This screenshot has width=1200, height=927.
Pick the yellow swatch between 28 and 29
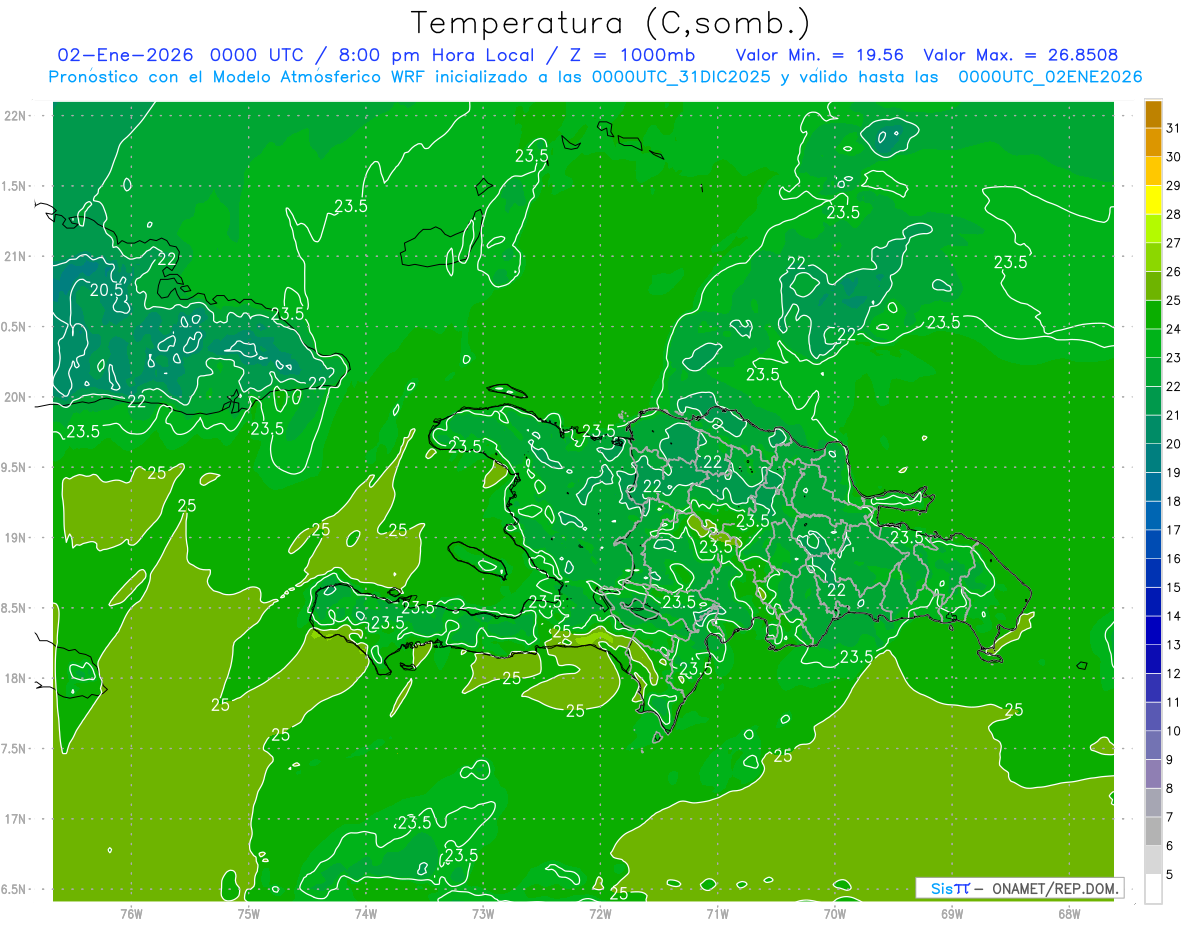pyautogui.click(x=1153, y=199)
